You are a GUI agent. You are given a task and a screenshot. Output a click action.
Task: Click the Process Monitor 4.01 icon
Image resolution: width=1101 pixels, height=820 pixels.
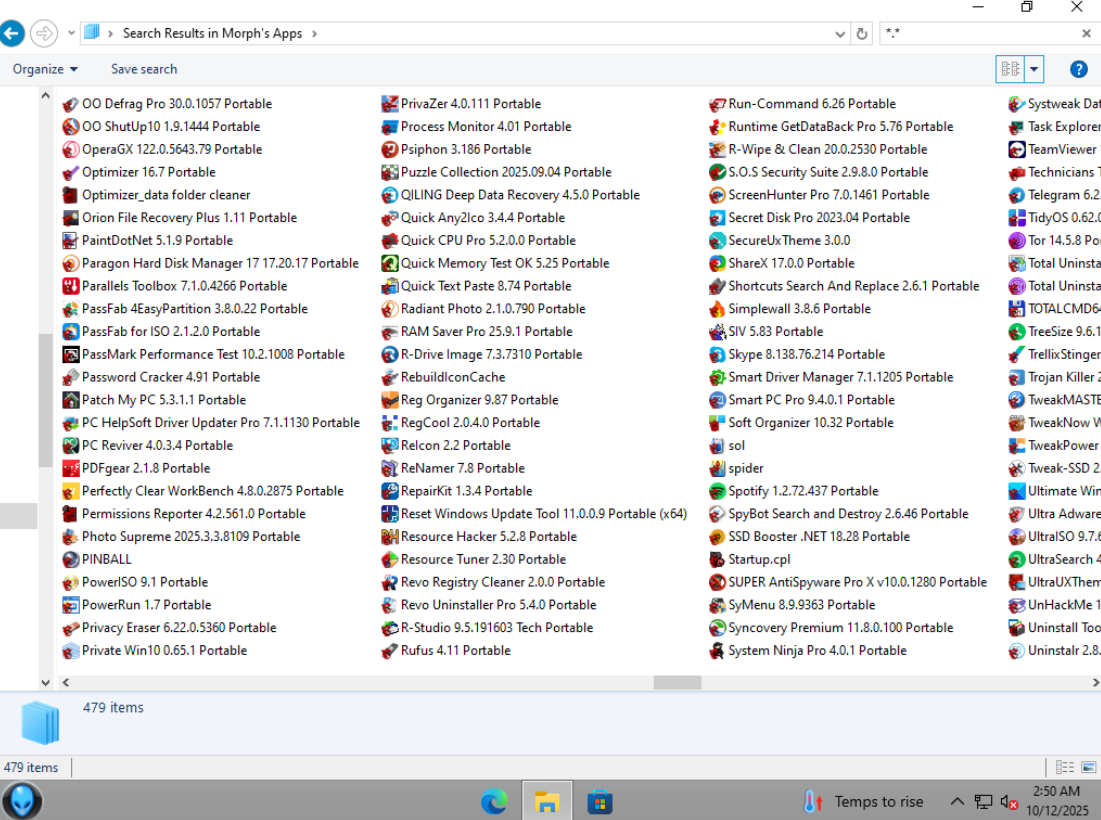click(390, 127)
